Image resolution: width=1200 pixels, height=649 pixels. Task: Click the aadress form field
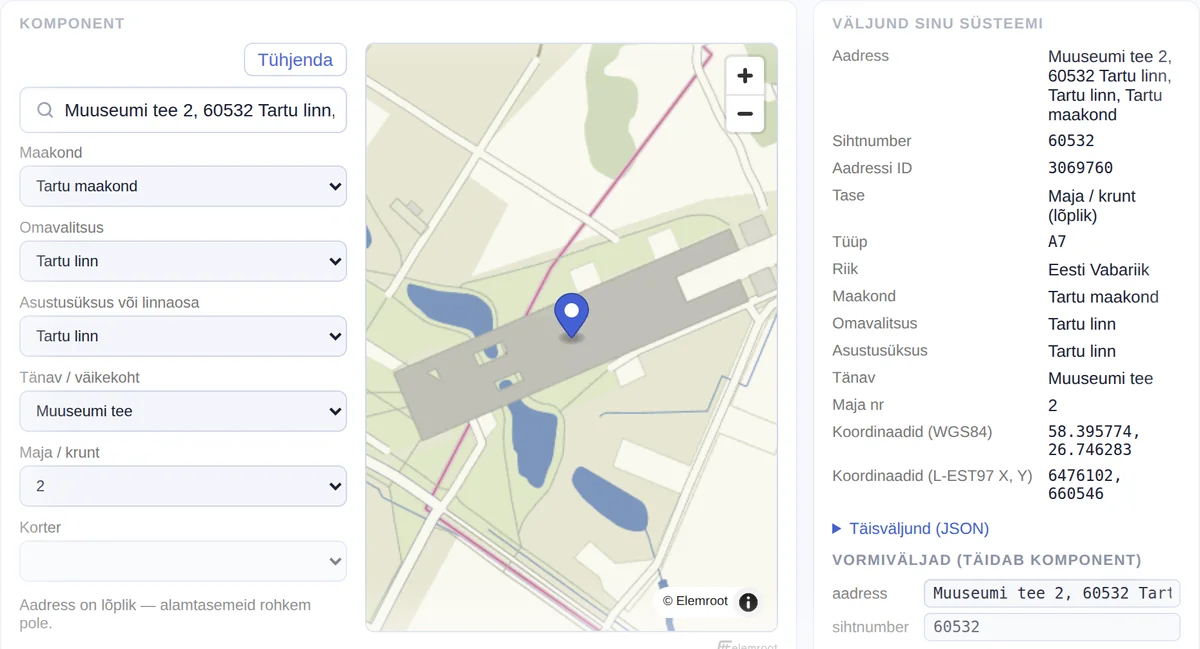pyautogui.click(x=1052, y=593)
